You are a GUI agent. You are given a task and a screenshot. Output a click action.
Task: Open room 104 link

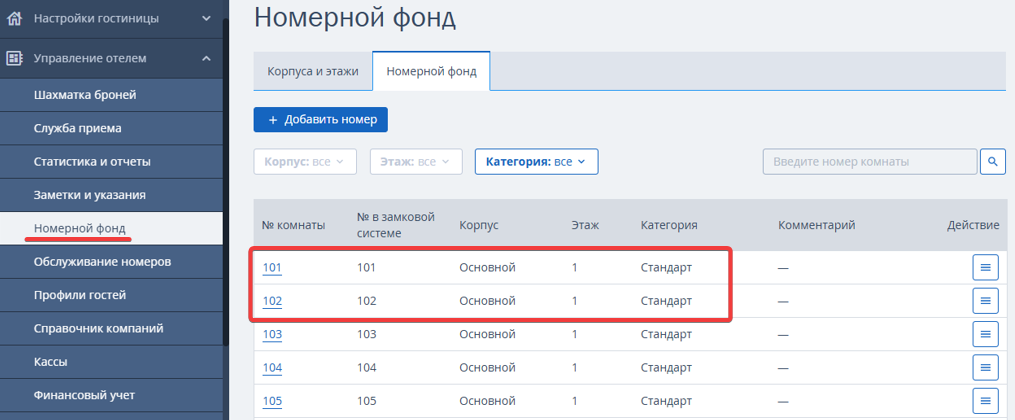click(x=272, y=368)
